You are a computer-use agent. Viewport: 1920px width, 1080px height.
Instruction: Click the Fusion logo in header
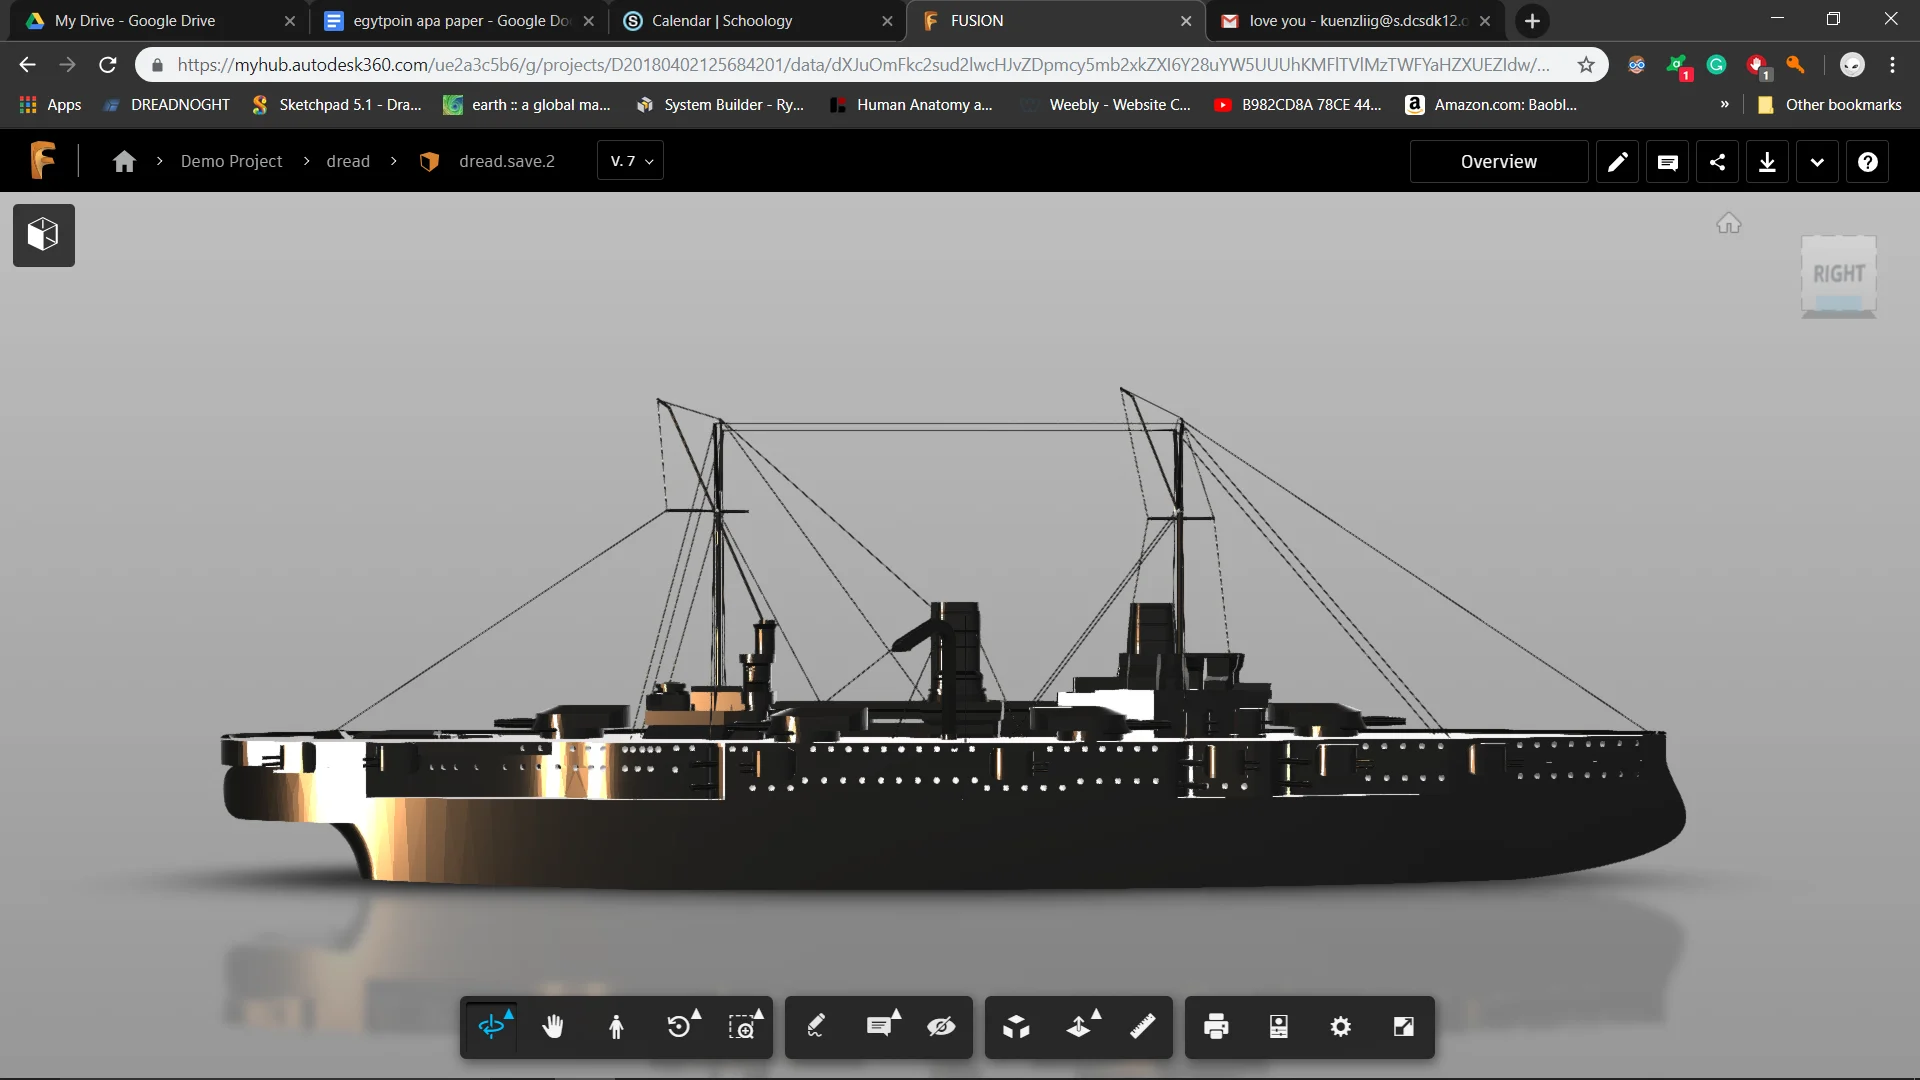click(x=42, y=161)
